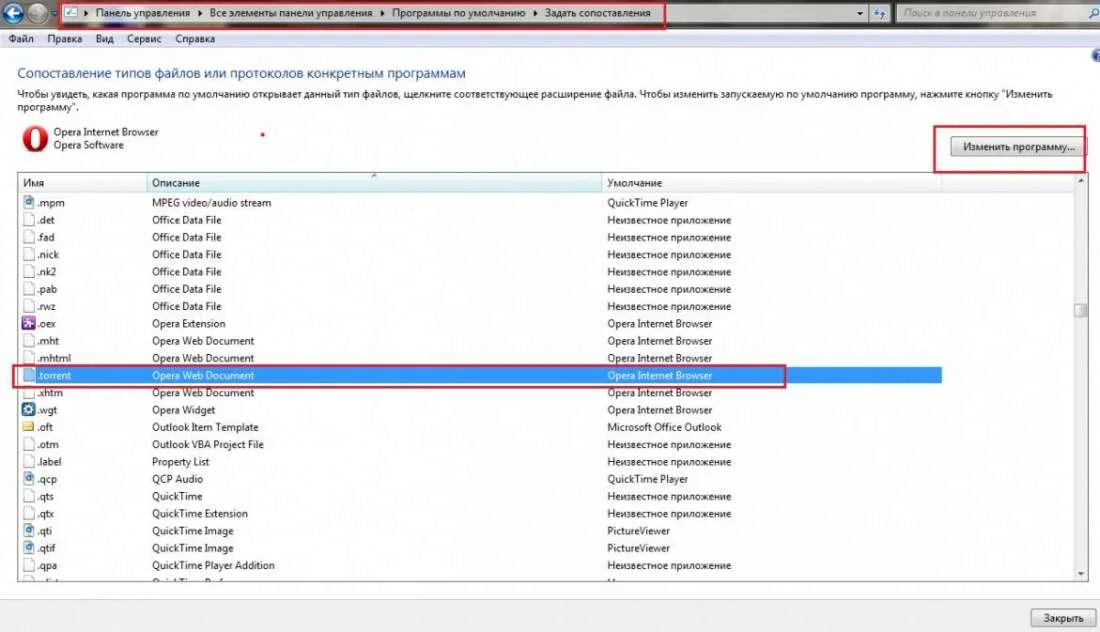
Task: Click the .oft Outlook template icon
Action: point(29,426)
